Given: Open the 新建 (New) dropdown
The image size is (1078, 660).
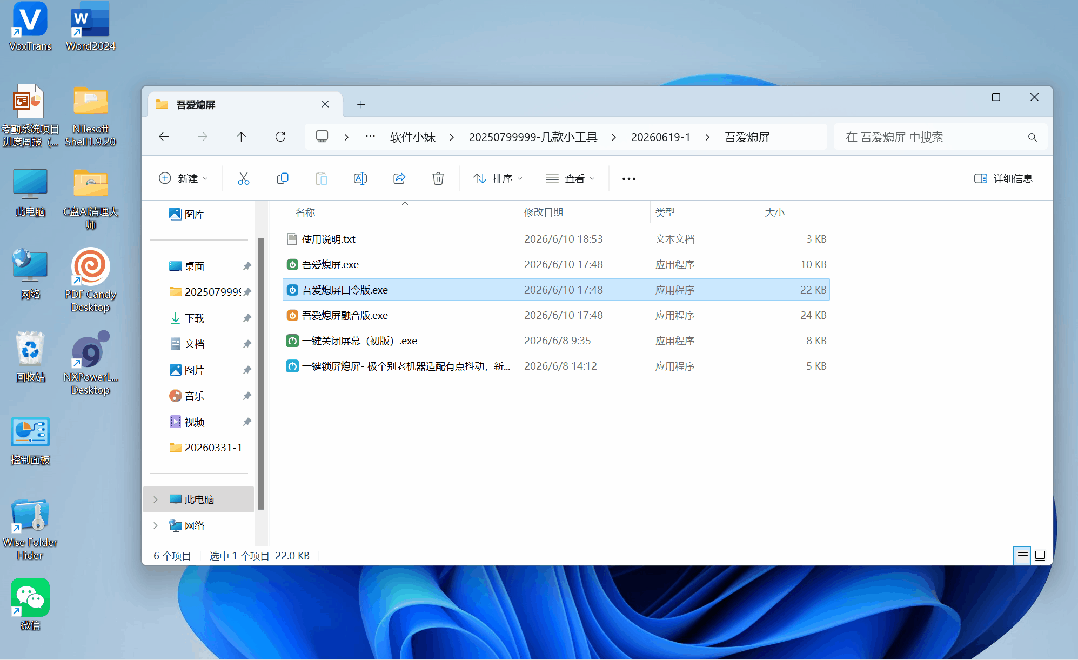Looking at the screenshot, I should 182,179.
